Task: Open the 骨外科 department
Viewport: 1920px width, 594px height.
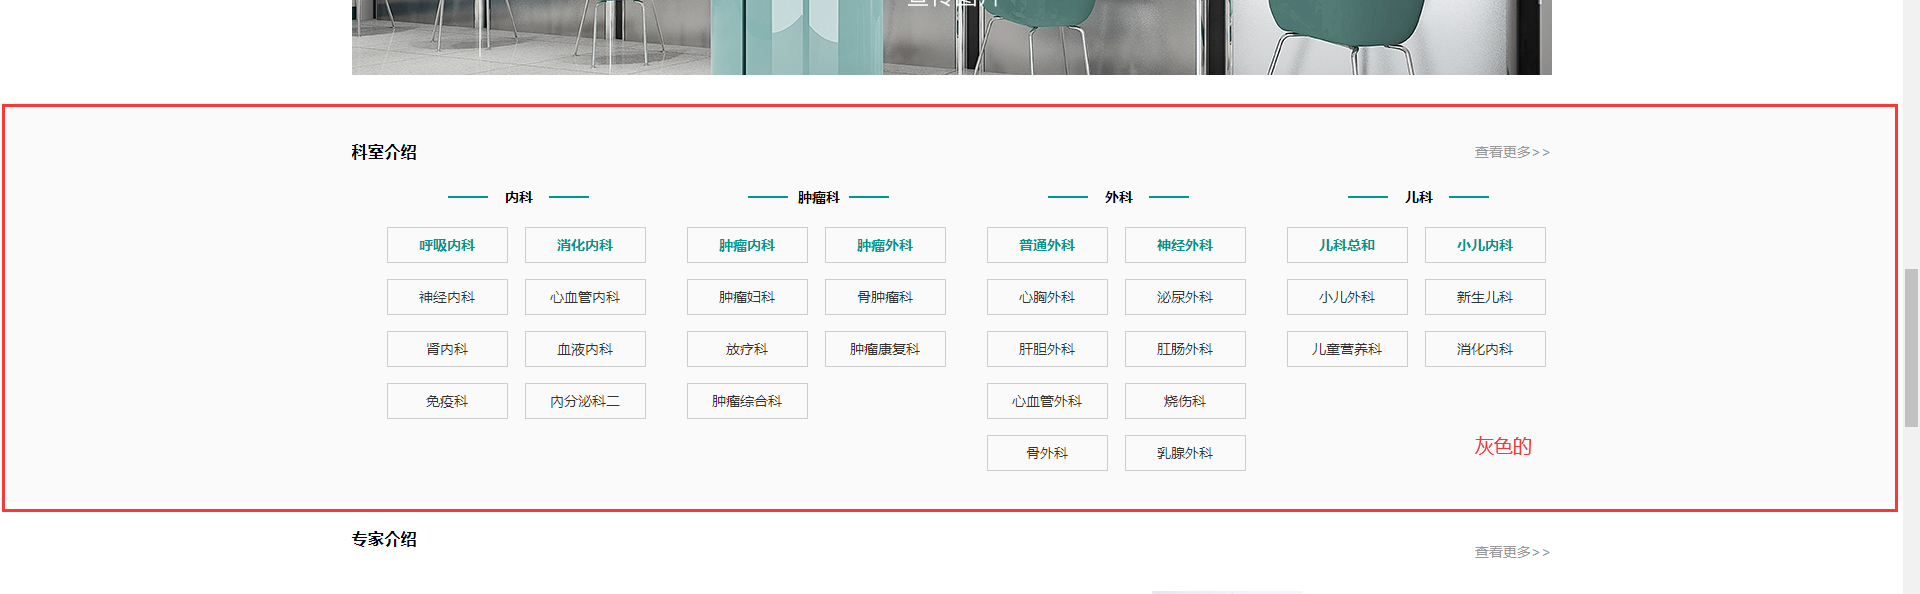Action: tap(1047, 453)
